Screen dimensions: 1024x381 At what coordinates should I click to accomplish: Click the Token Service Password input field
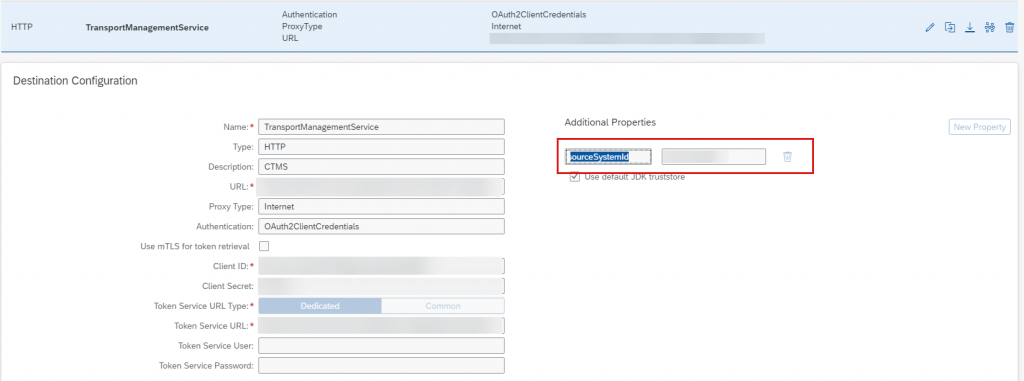(381, 365)
